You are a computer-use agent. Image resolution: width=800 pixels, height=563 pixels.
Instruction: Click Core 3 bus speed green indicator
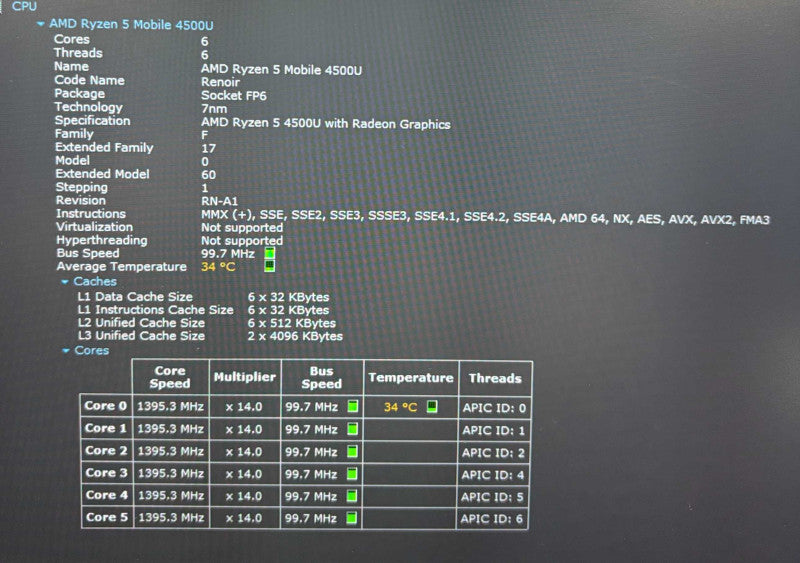[x=352, y=474]
